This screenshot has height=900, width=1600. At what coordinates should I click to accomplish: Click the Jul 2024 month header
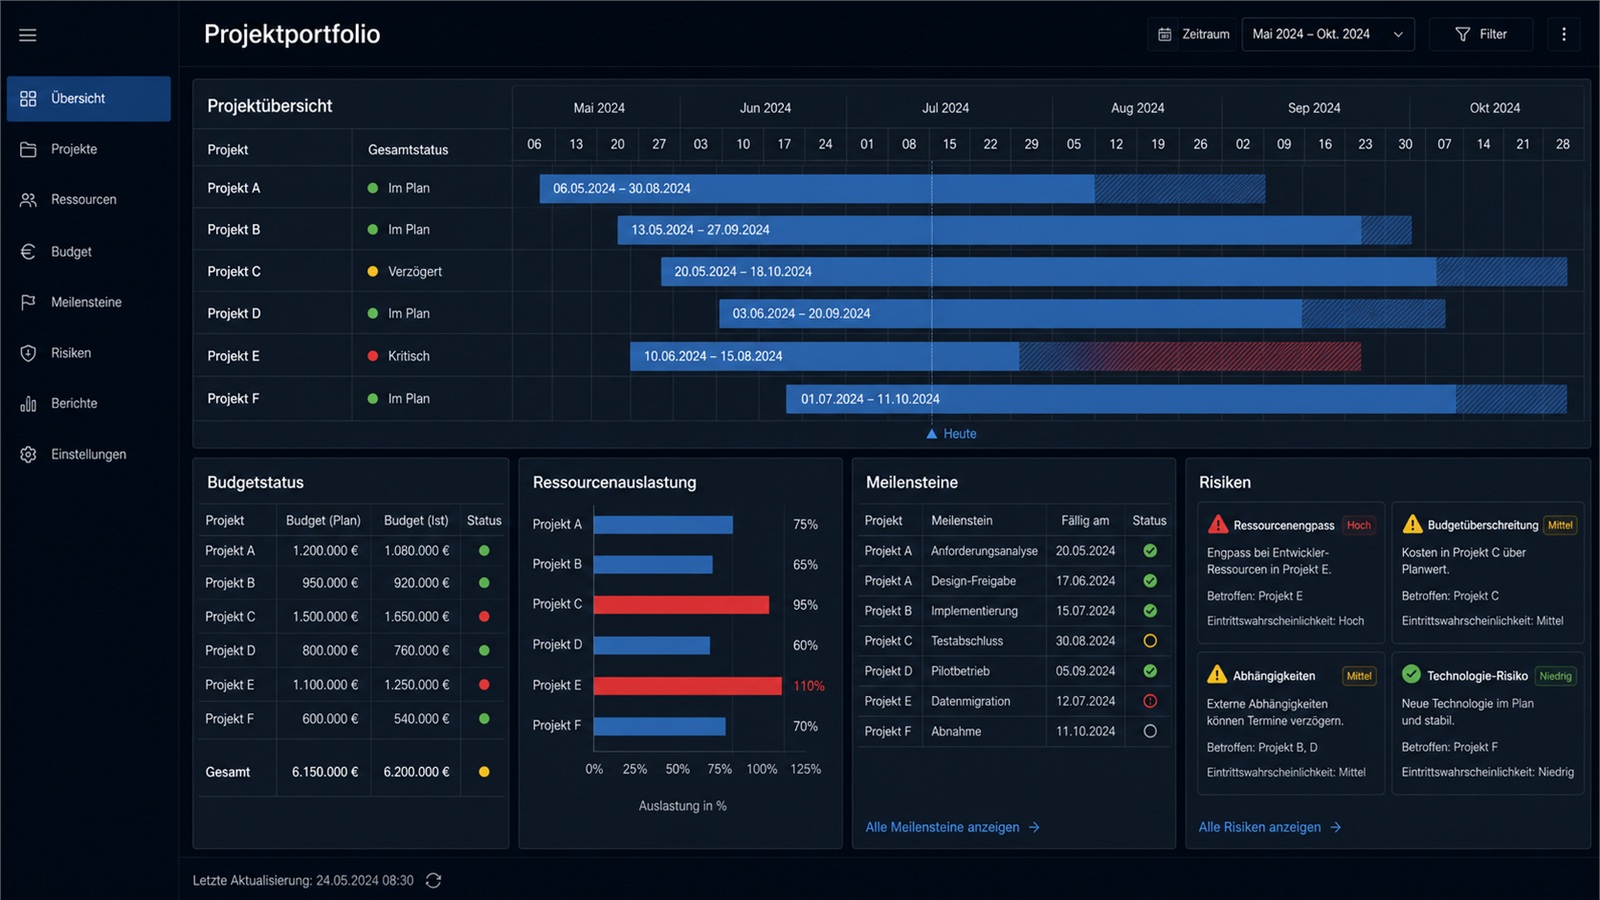tap(946, 108)
